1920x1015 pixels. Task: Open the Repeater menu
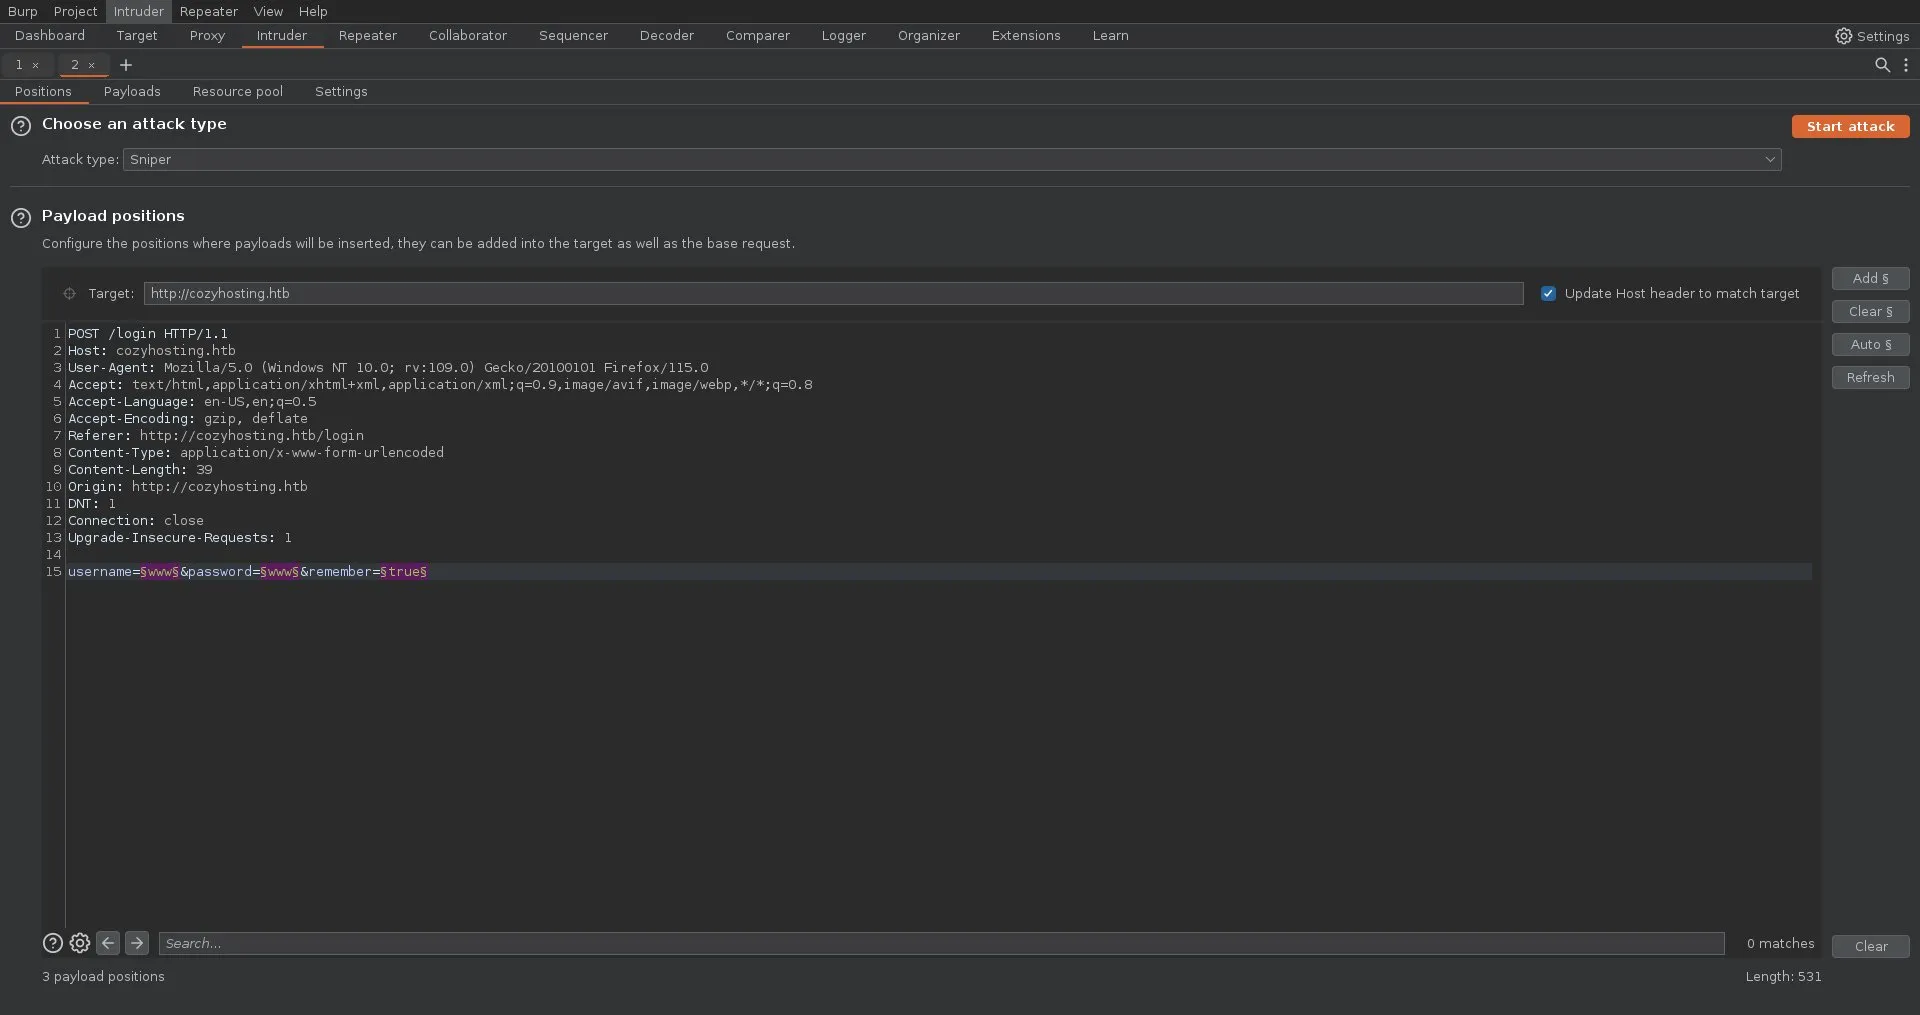(x=208, y=11)
